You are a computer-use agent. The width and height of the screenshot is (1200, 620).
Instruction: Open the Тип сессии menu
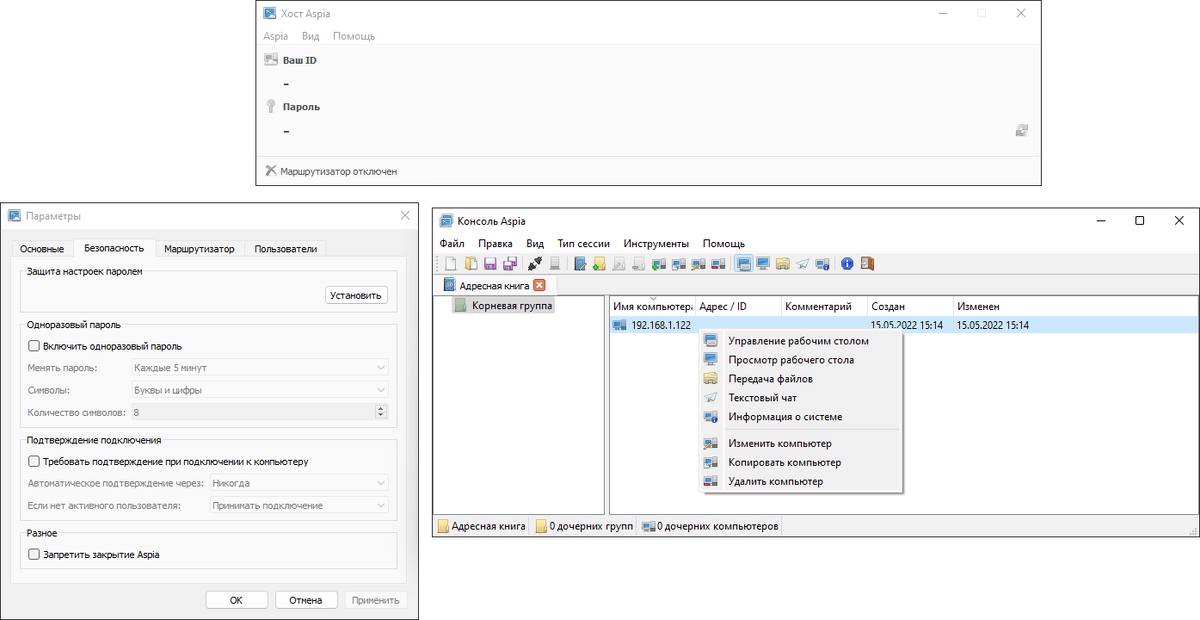pyautogui.click(x=584, y=243)
